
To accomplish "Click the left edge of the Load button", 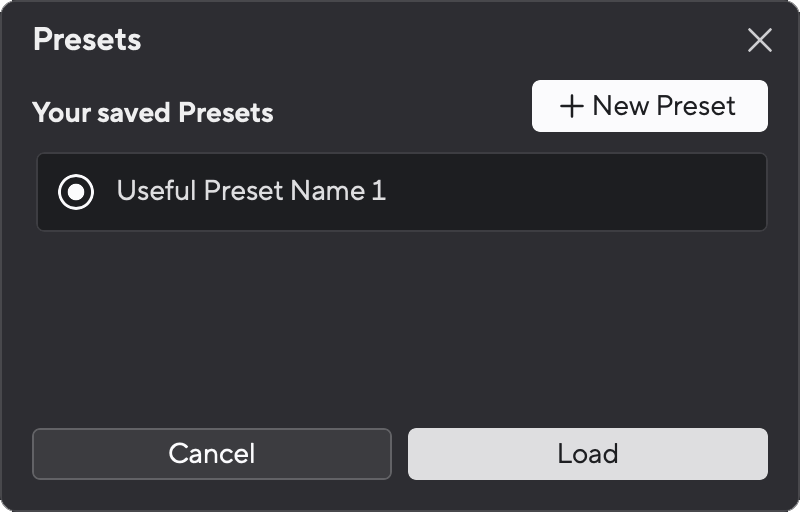I will (x=420, y=454).
